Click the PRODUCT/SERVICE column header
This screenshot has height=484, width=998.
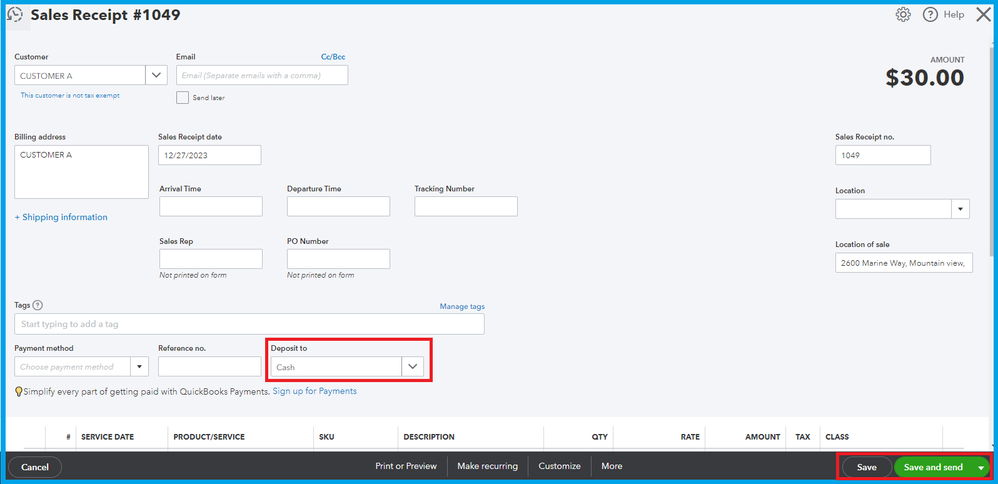point(209,437)
